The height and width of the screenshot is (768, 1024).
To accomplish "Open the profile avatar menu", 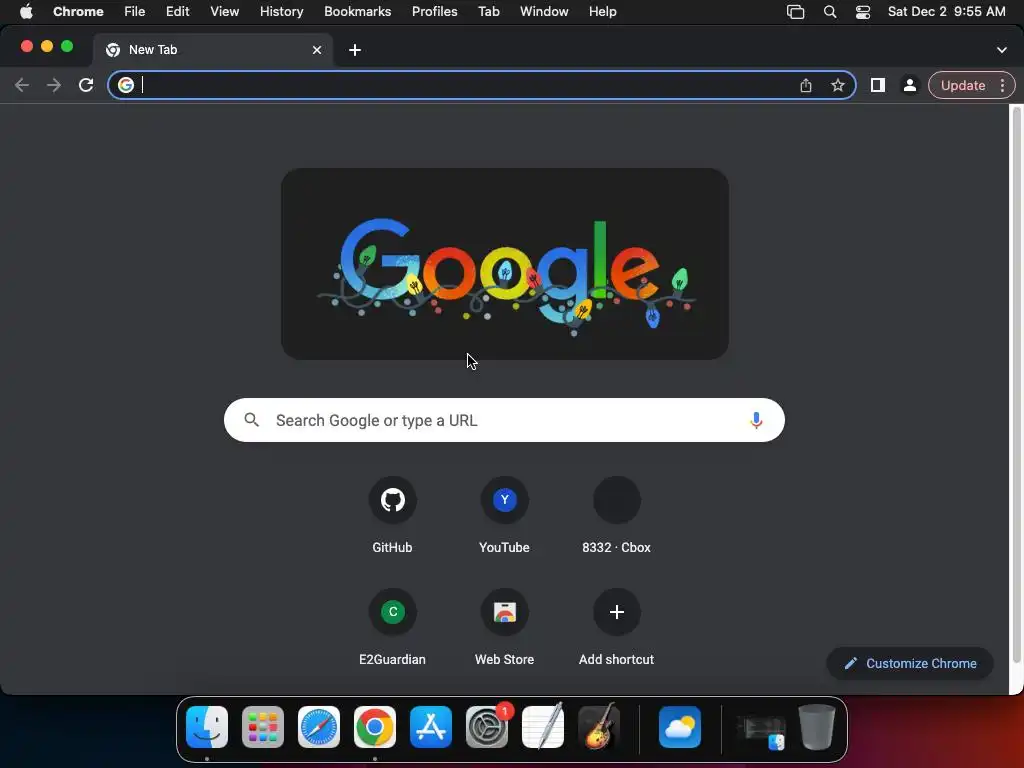I will (909, 85).
